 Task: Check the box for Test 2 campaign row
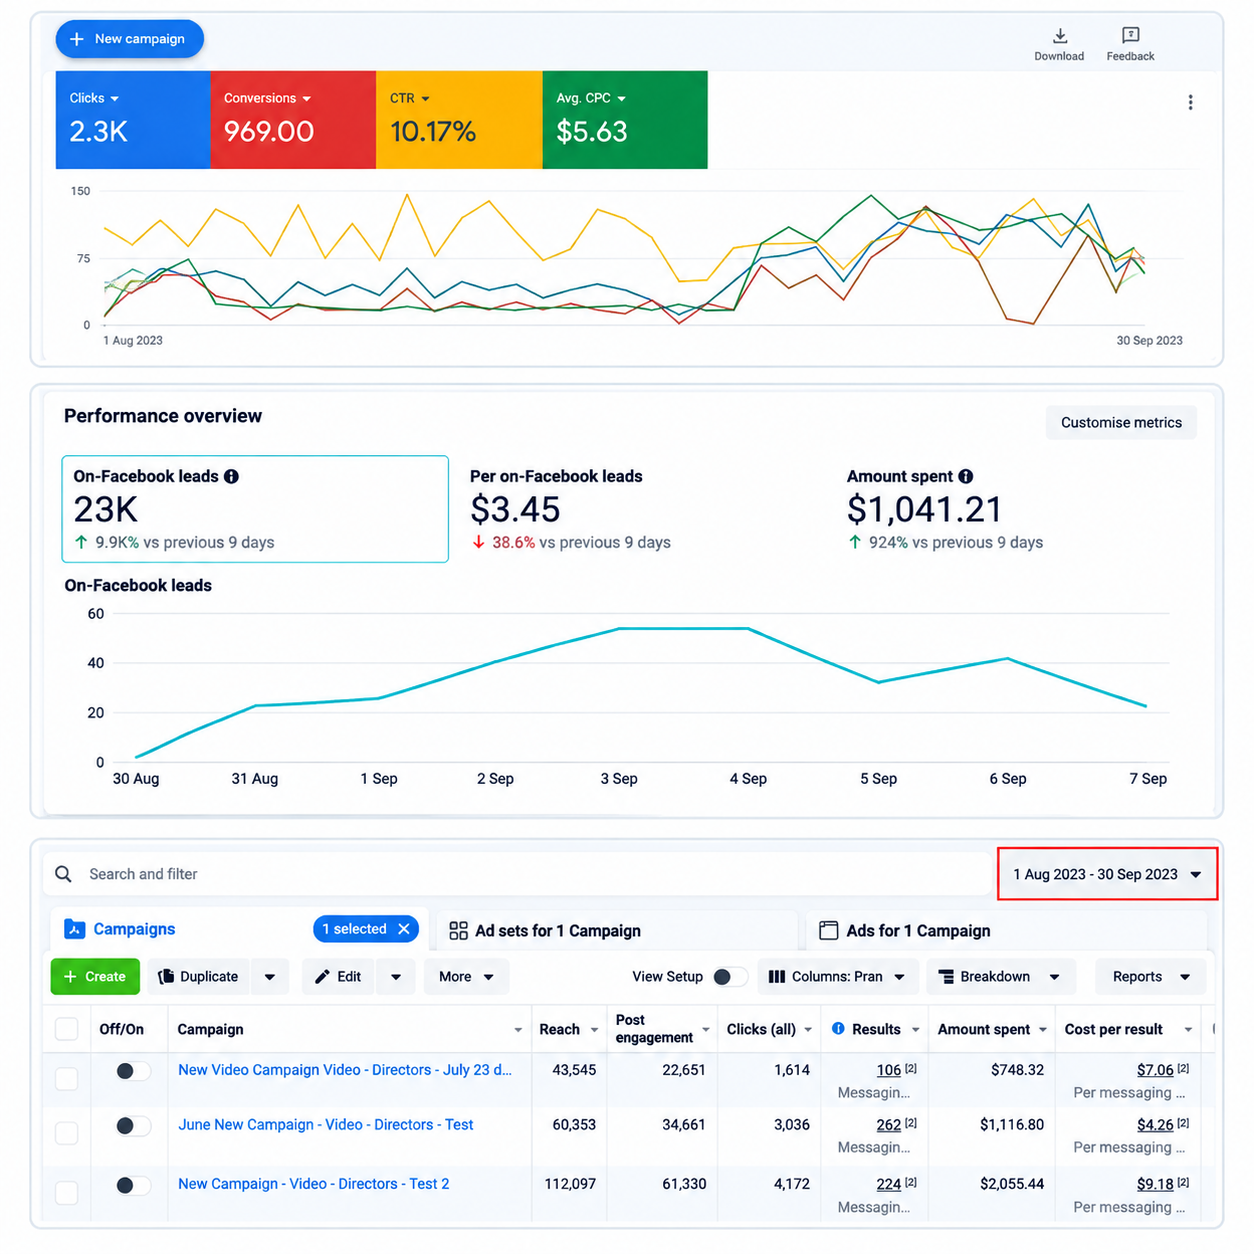67,1192
